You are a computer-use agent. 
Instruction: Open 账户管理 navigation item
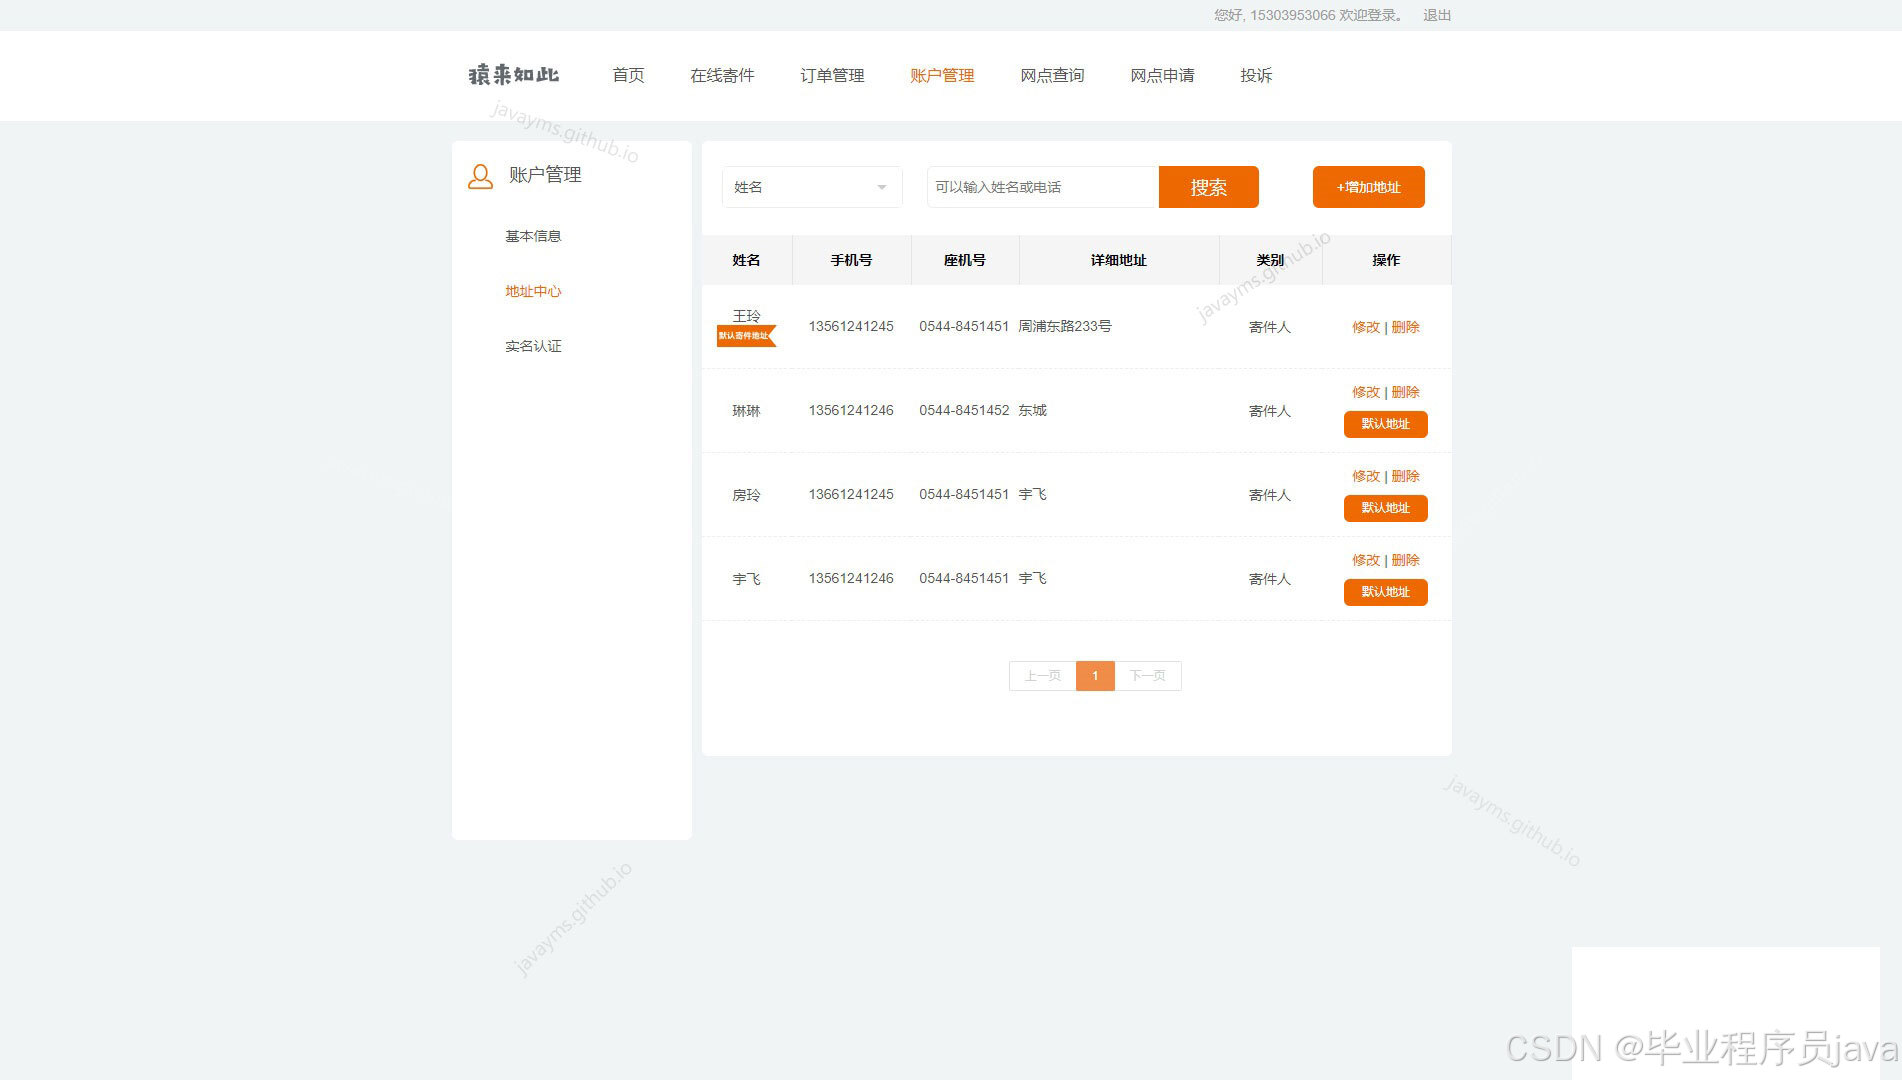(942, 75)
